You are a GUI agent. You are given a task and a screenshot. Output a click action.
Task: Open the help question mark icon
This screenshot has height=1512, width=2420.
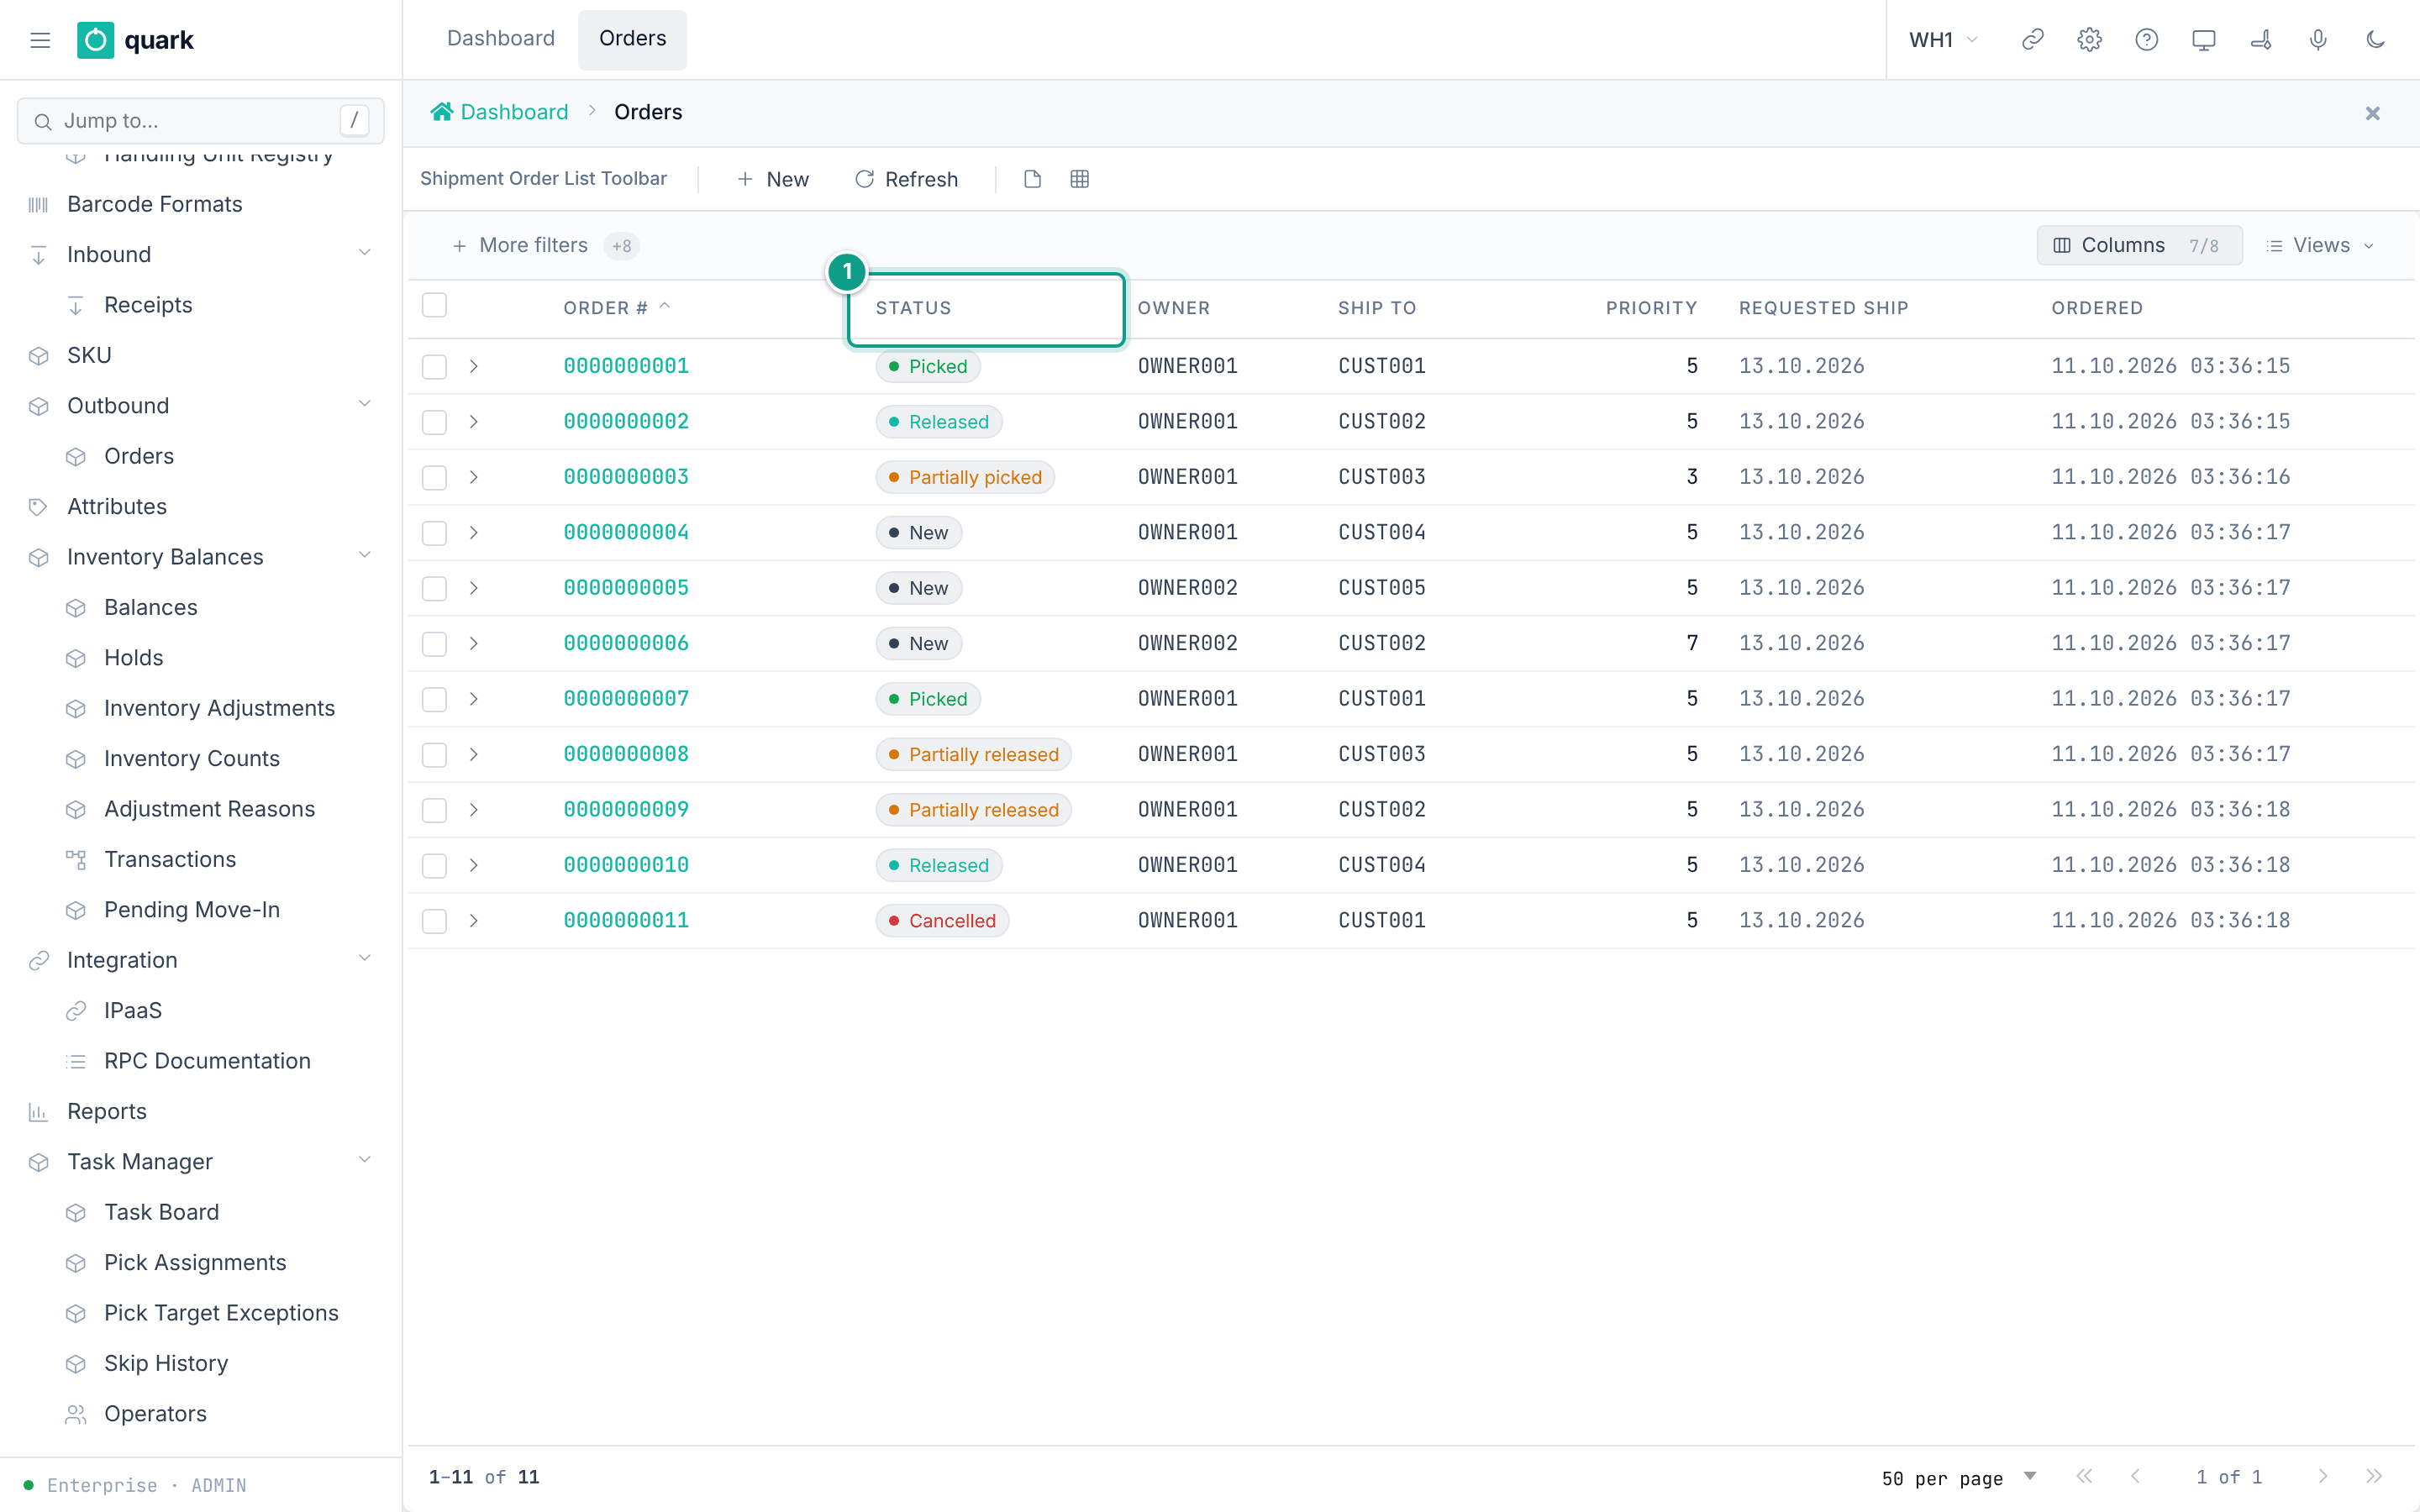pos(2146,40)
